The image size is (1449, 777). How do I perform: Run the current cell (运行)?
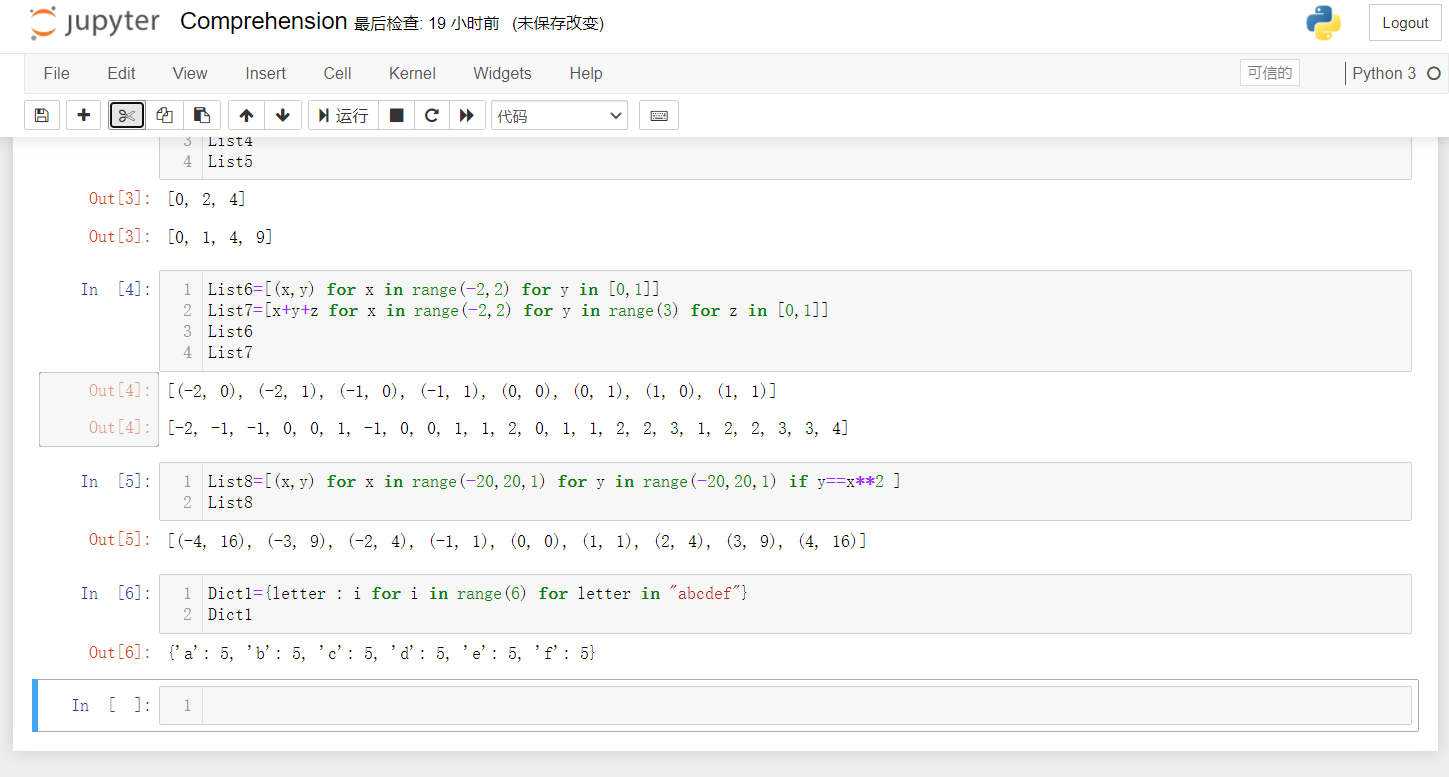coord(343,116)
